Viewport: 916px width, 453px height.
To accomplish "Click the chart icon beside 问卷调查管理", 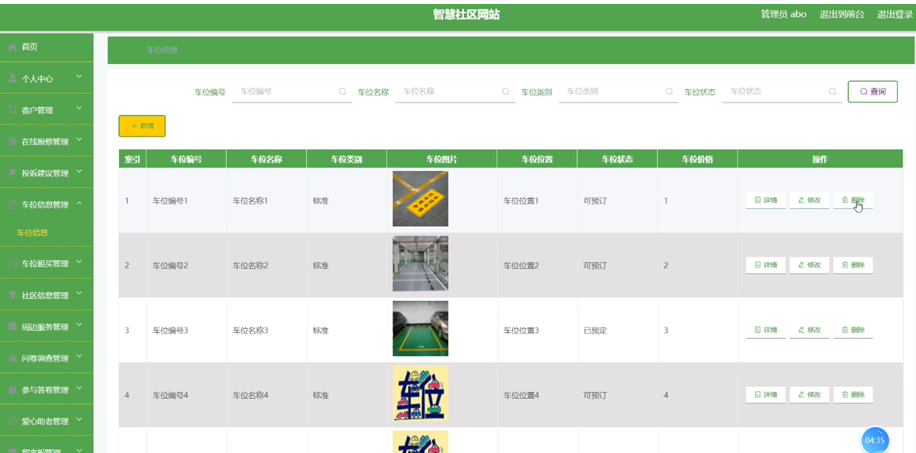I will pos(12,358).
